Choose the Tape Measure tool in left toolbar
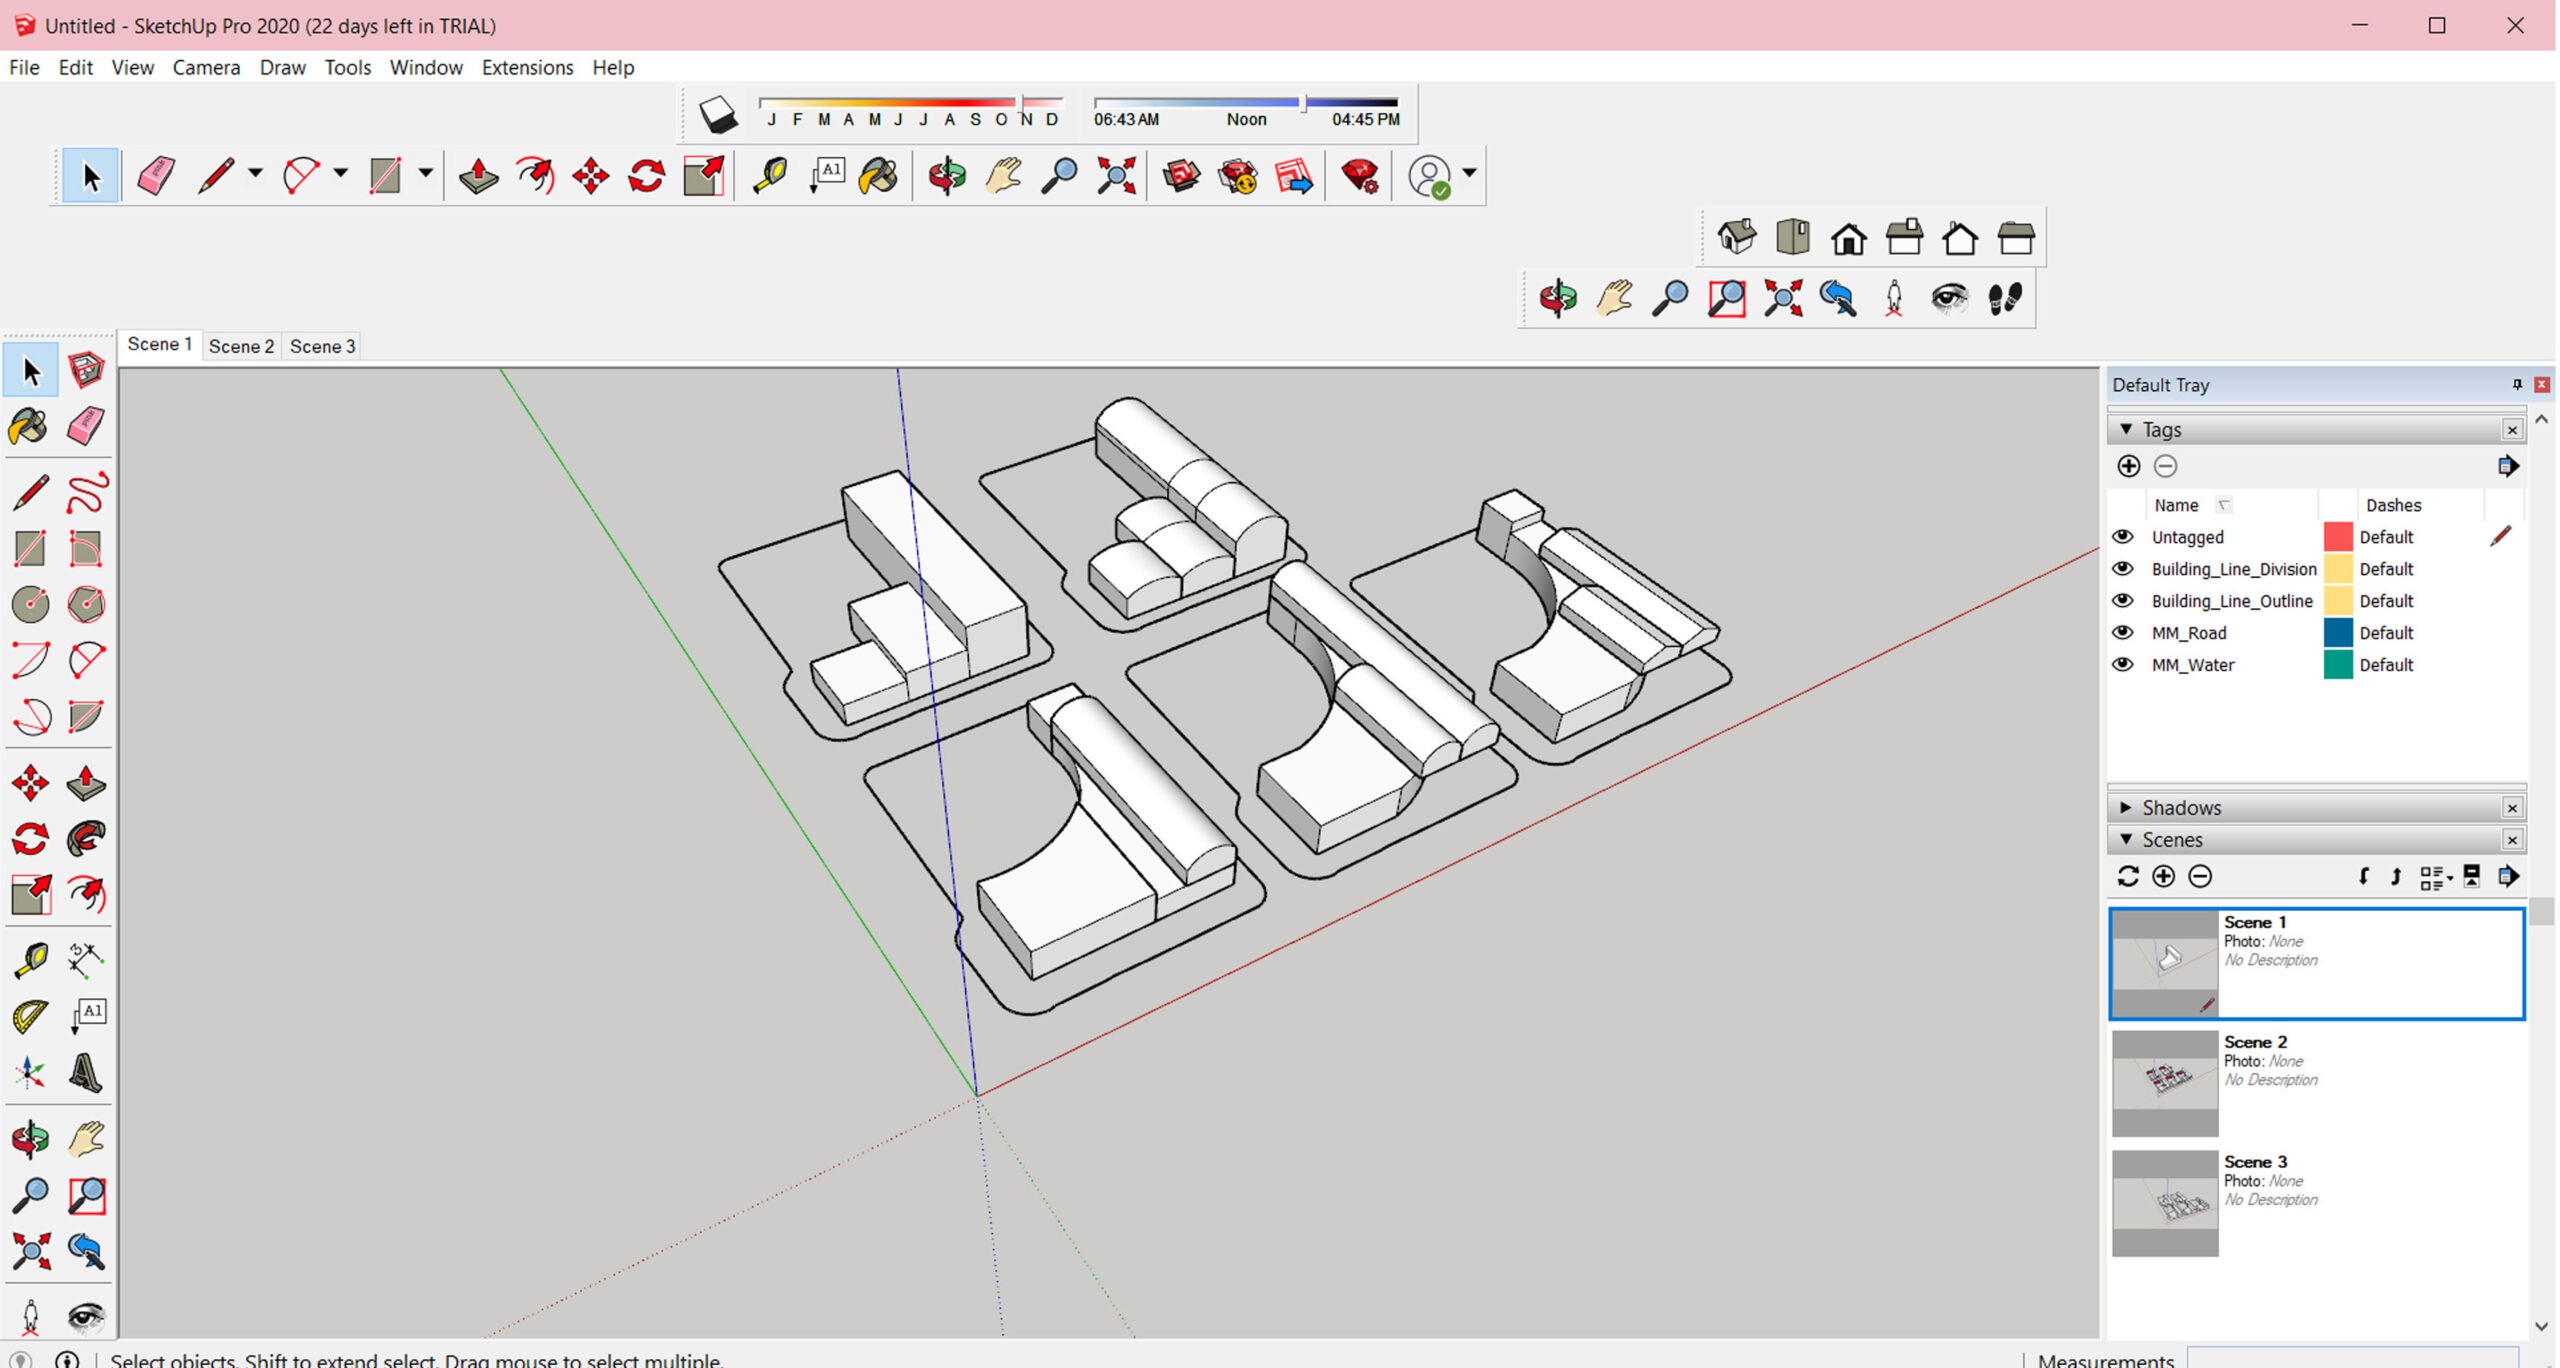The image size is (2560, 1368). 30,959
